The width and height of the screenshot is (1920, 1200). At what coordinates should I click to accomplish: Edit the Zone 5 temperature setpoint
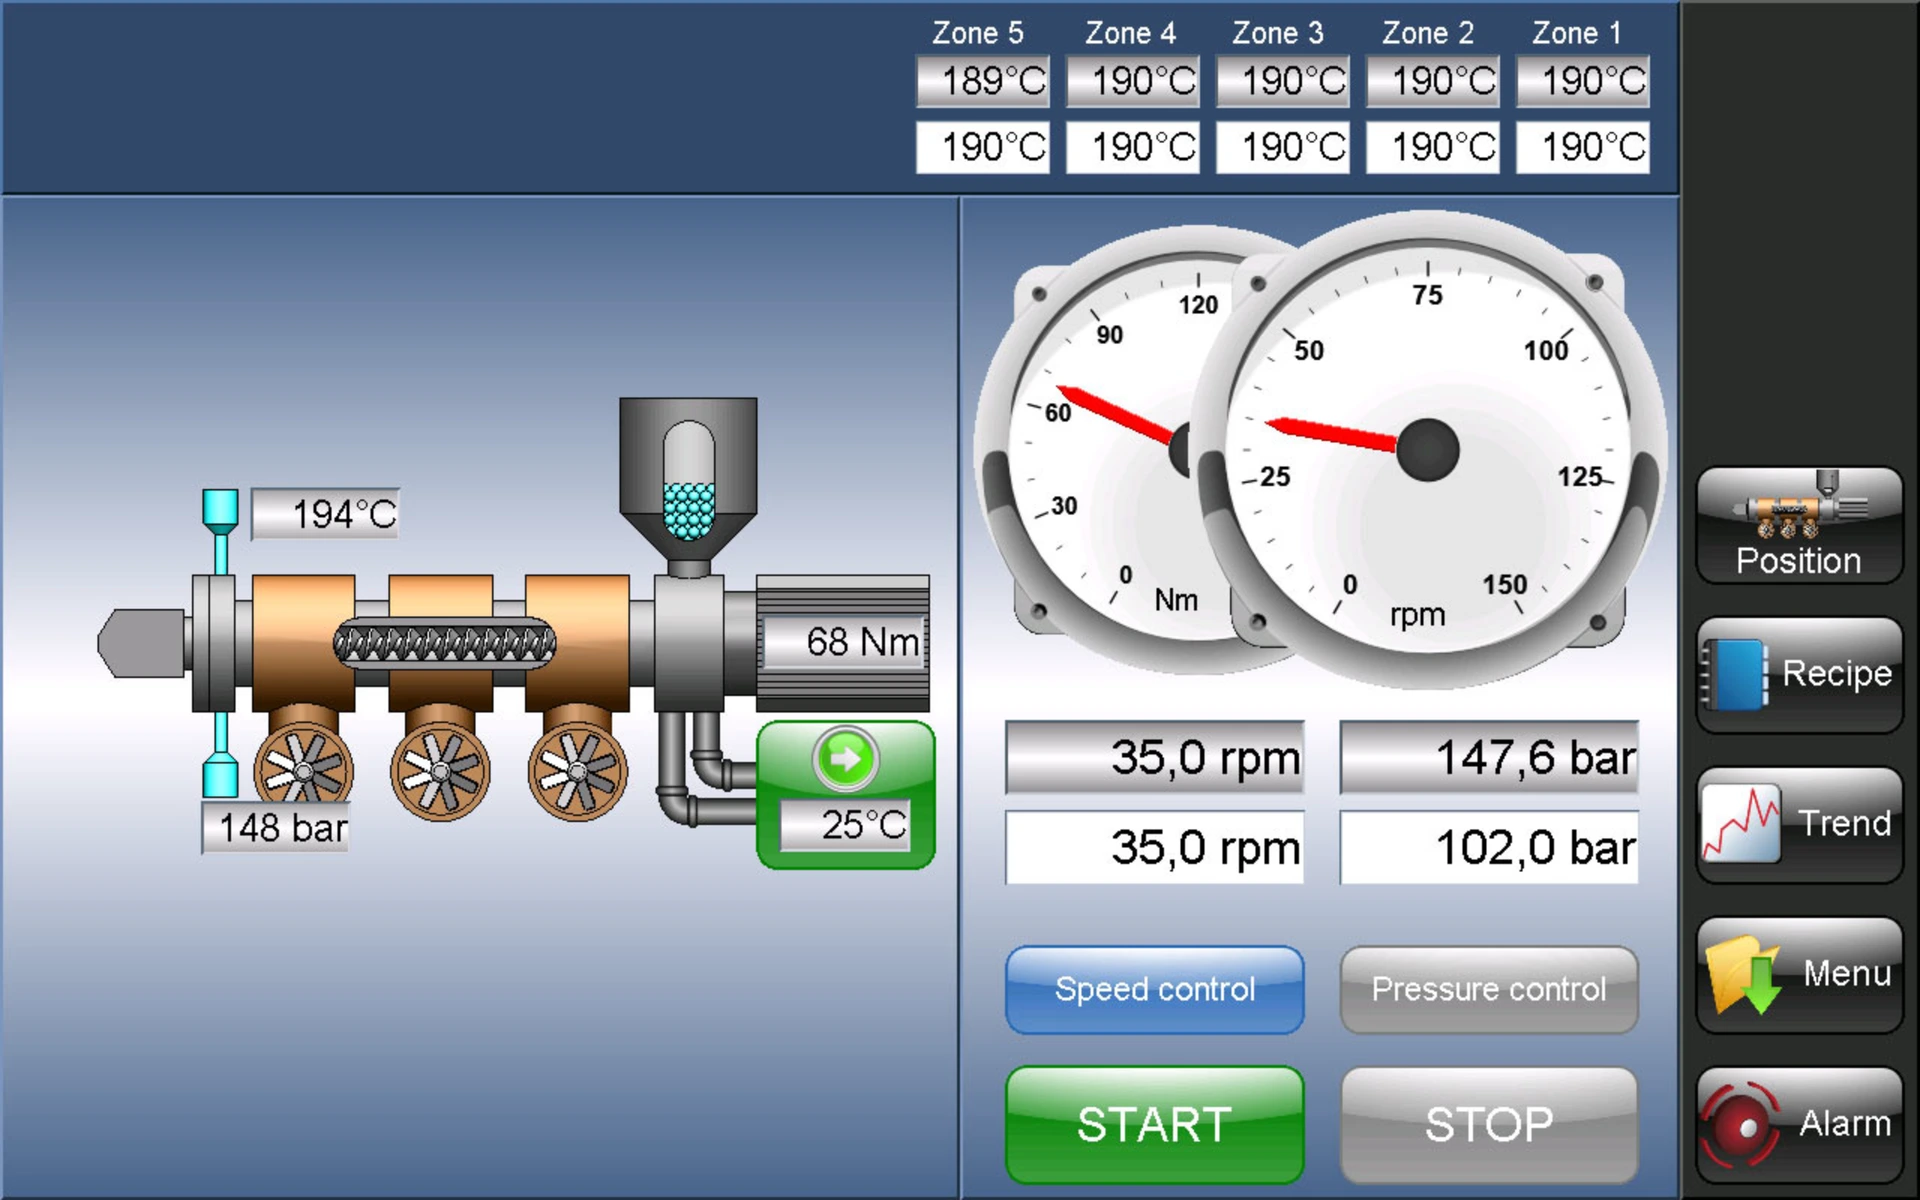coord(982,147)
